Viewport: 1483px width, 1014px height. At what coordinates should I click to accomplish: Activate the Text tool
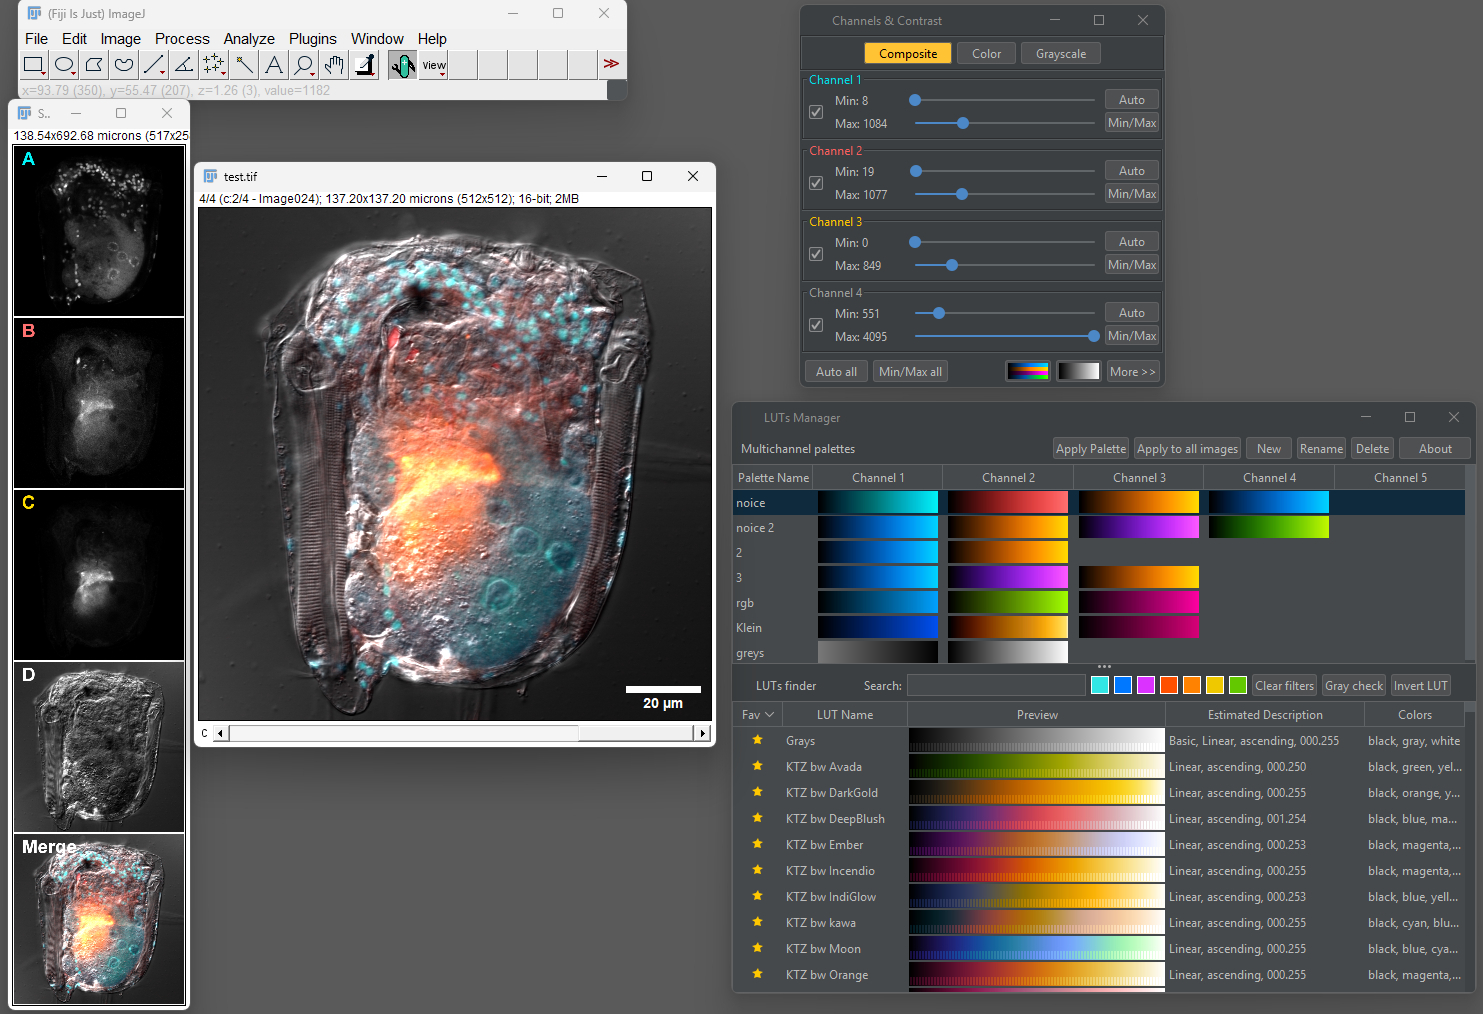[x=274, y=65]
